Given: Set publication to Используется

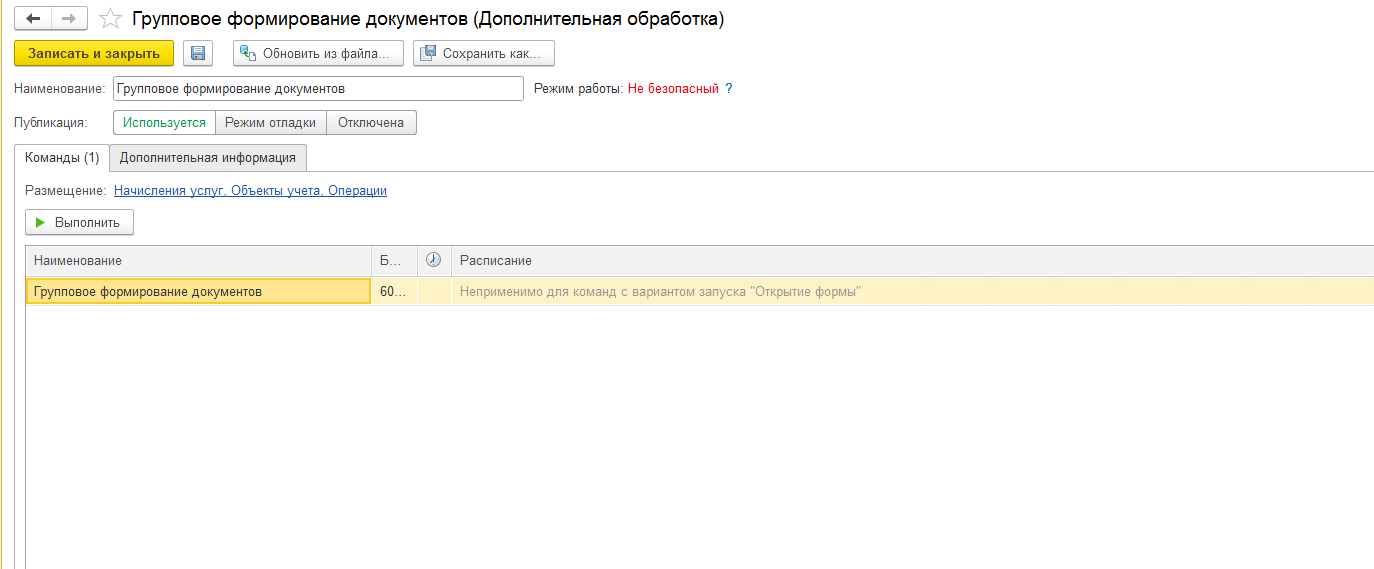Looking at the screenshot, I should click(165, 123).
